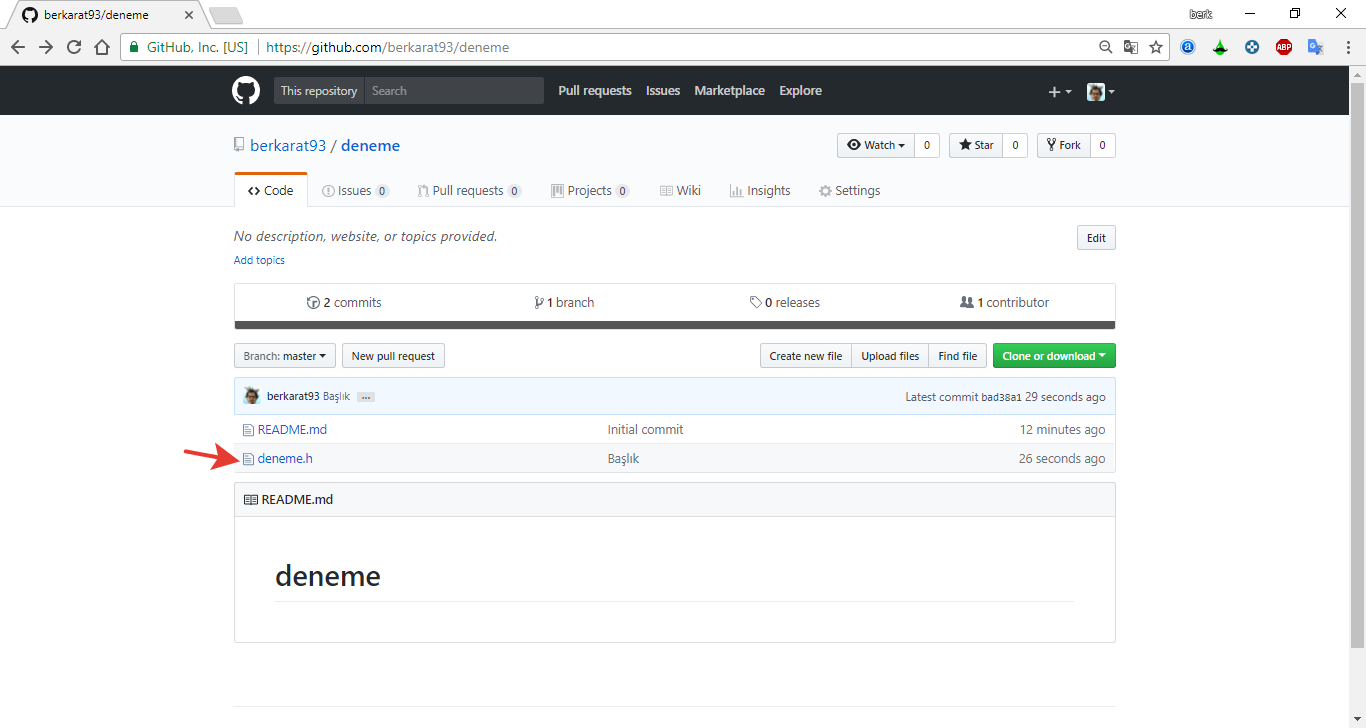This screenshot has height=728, width=1366.
Task: Switch to the Code tab
Action: (271, 190)
